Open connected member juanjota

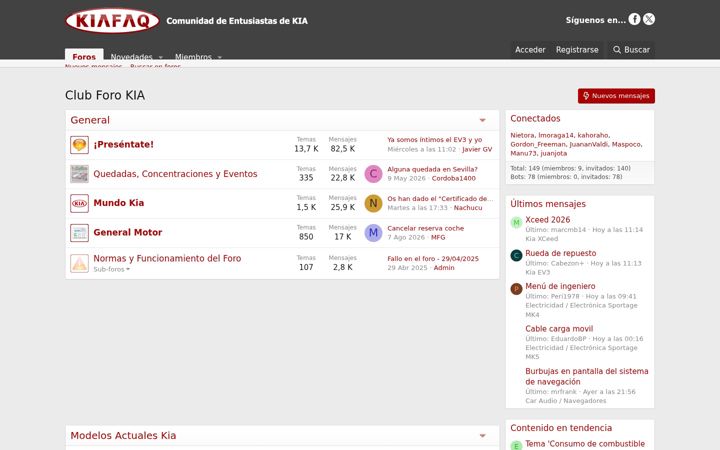click(x=553, y=153)
